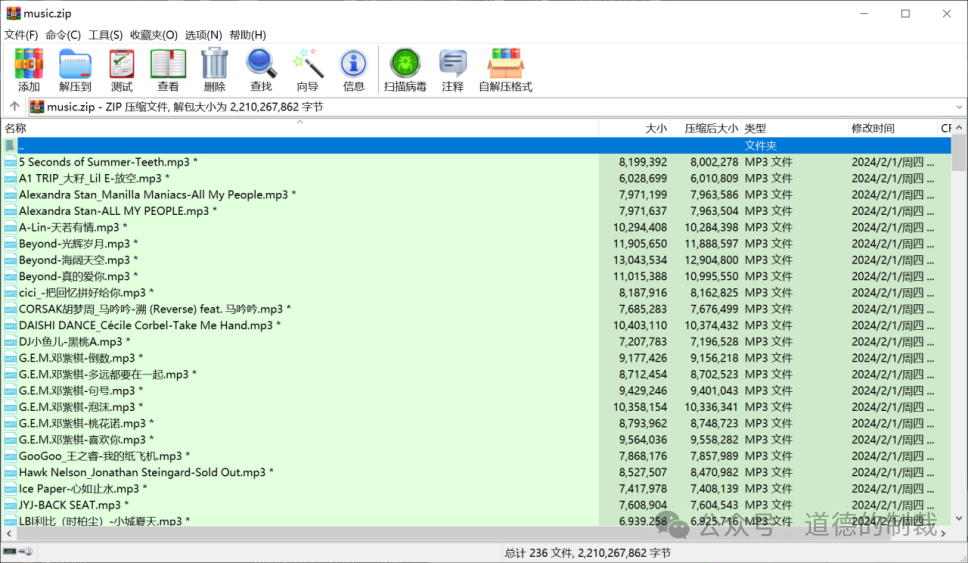This screenshot has width=968, height=563.
Task: Click the MP3 icon beside 5 Seconds of Summer-Teeth.mp3
Action: point(10,162)
